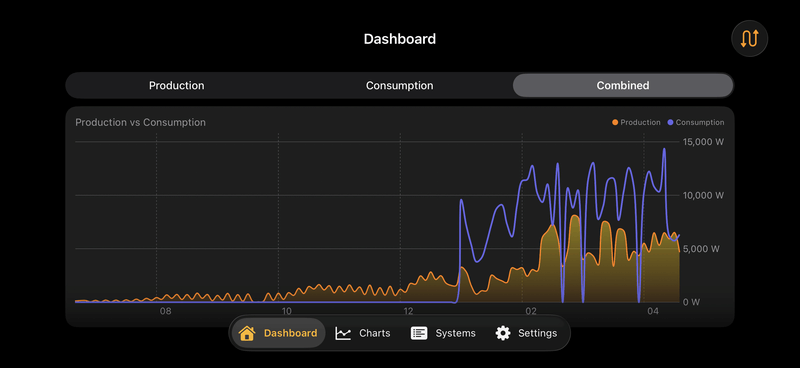Click the 5,000 W axis label
The width and height of the screenshot is (800, 368).
[x=701, y=249]
